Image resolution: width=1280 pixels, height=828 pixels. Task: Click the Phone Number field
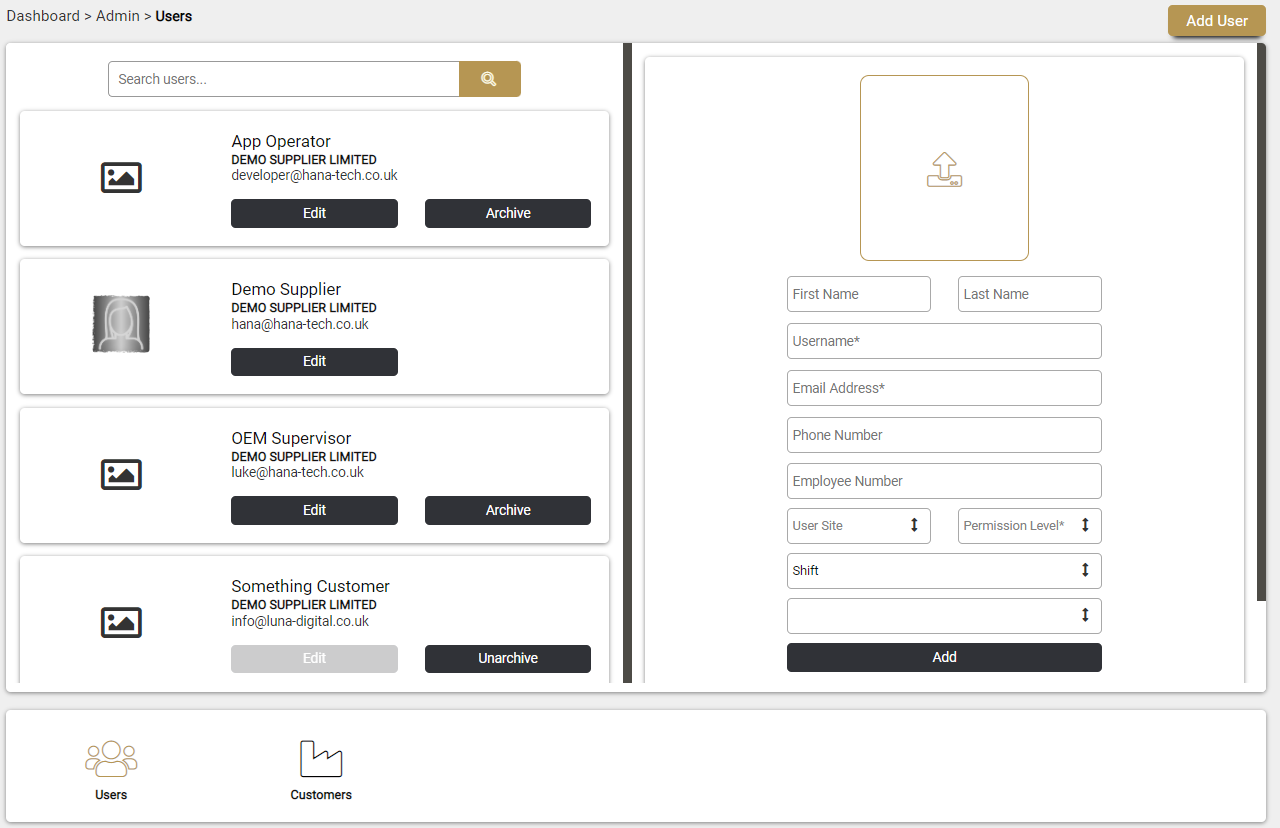pyautogui.click(x=944, y=435)
